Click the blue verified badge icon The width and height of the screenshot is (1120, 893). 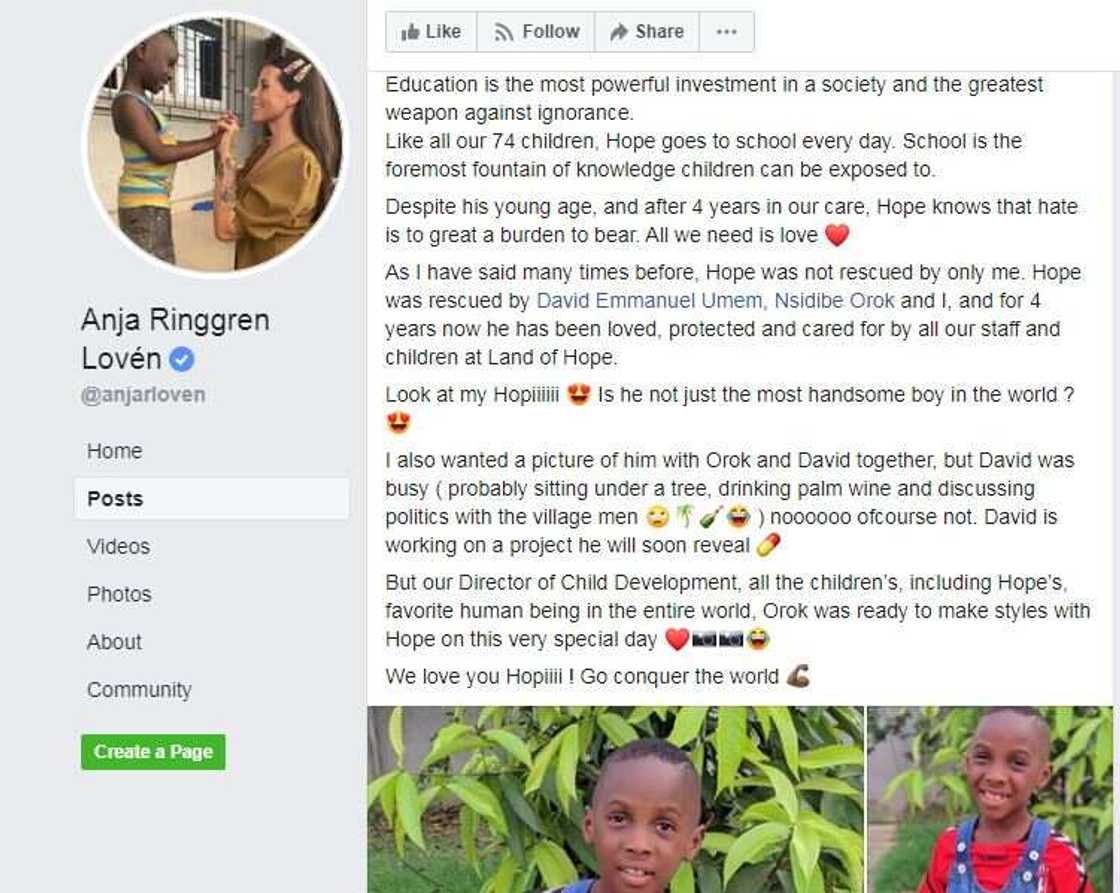coord(181,359)
